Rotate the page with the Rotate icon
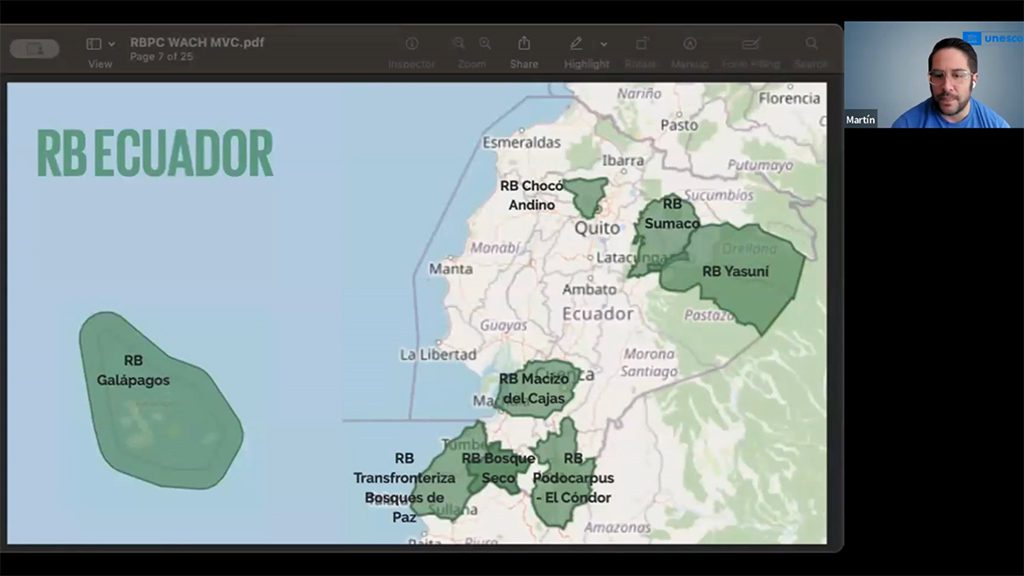 (x=641, y=44)
